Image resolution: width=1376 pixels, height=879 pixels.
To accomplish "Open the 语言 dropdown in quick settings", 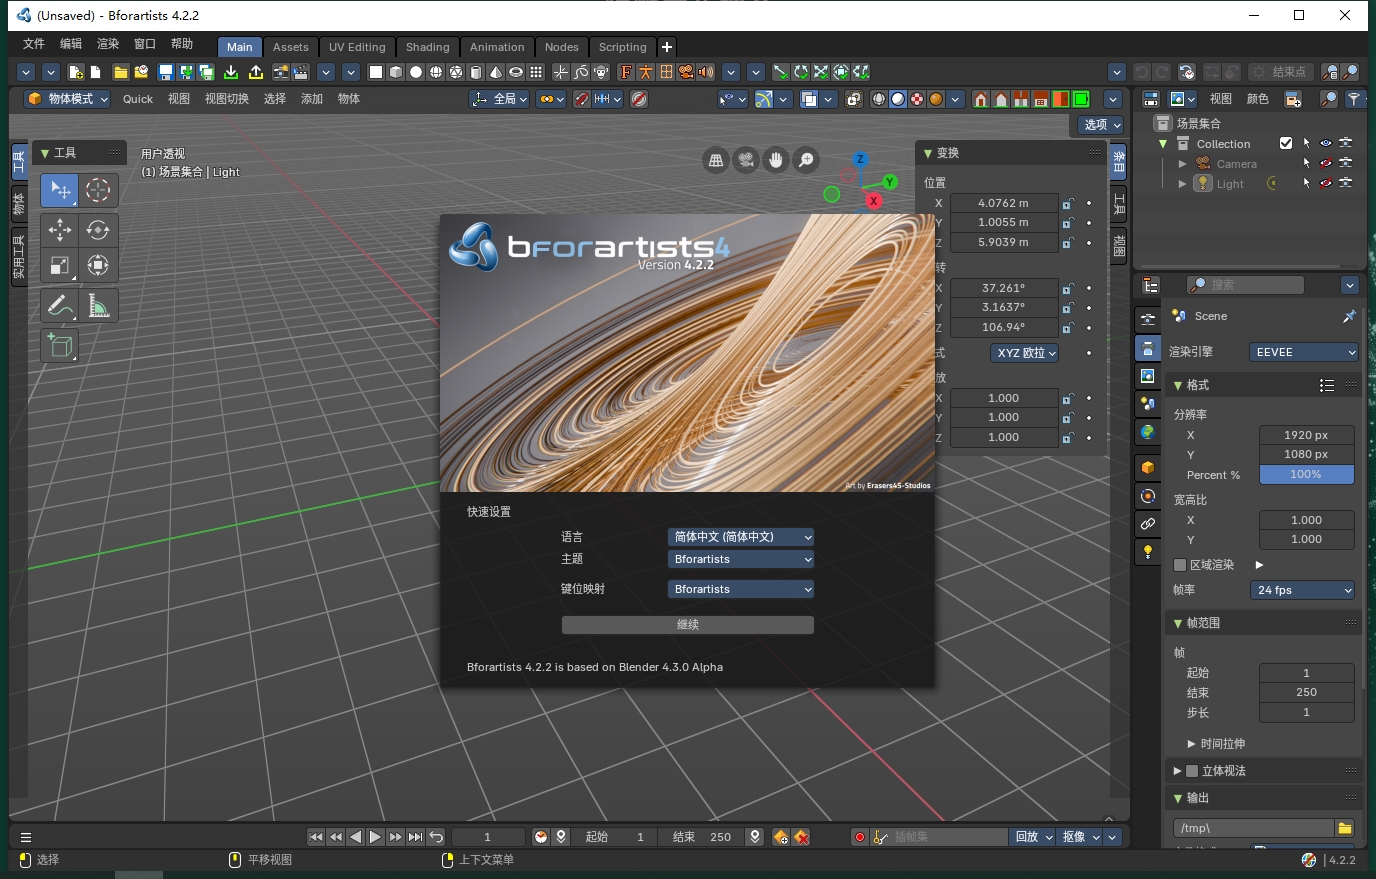I will point(740,536).
